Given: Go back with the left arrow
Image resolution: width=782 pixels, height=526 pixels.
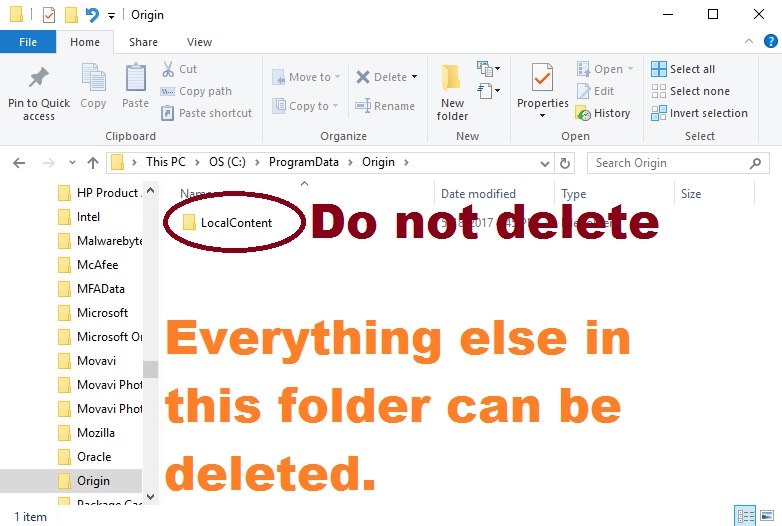Looking at the screenshot, I should click(x=19, y=163).
